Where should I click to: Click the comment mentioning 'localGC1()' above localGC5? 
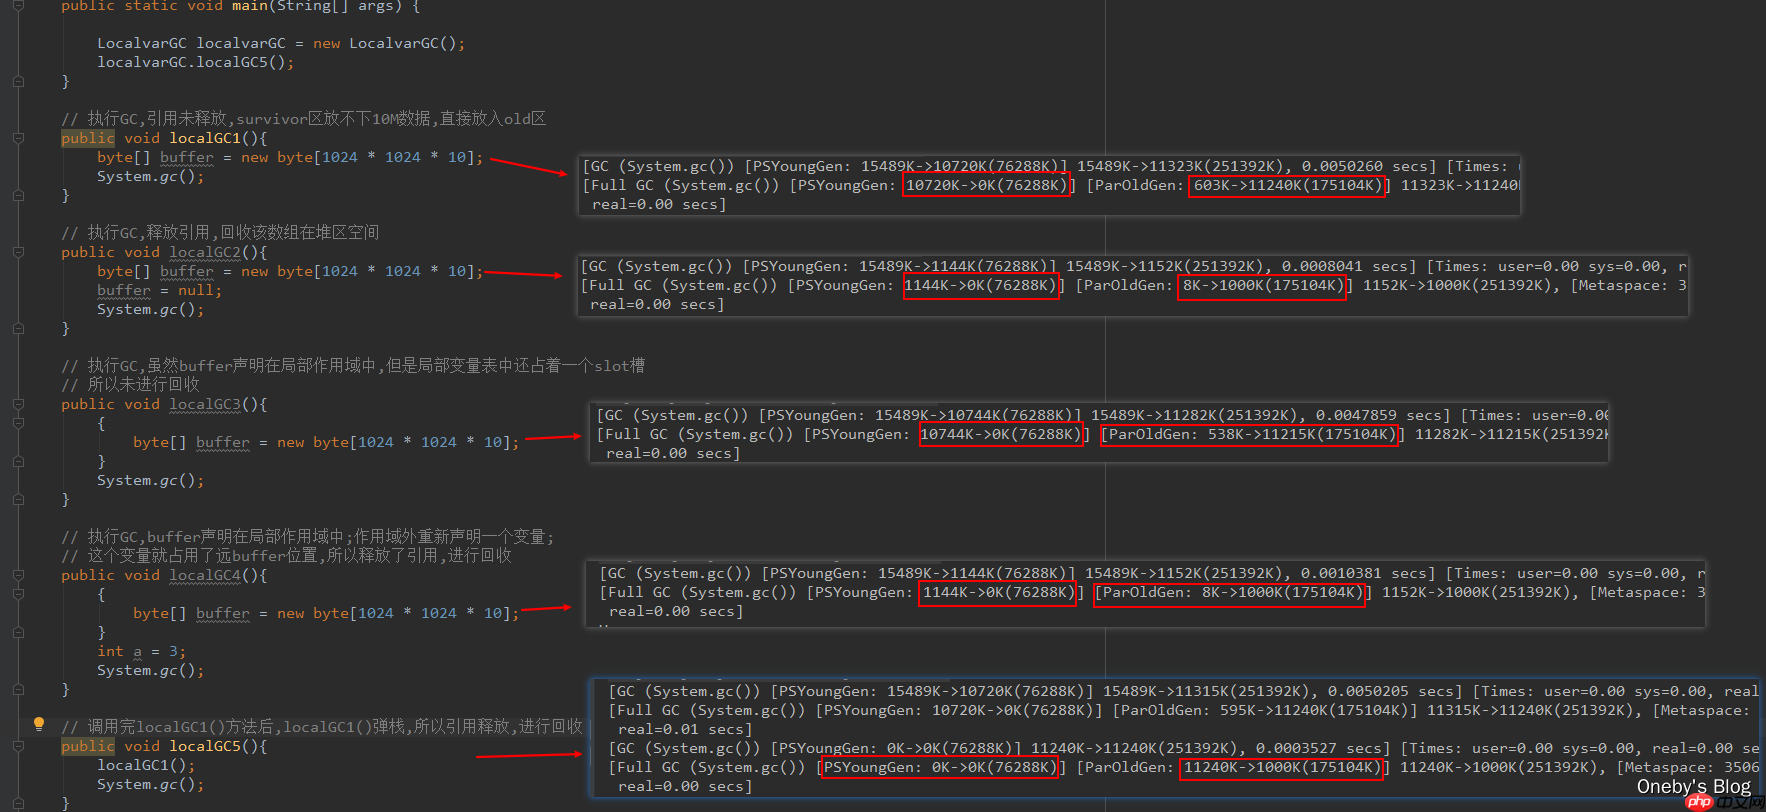point(322,727)
